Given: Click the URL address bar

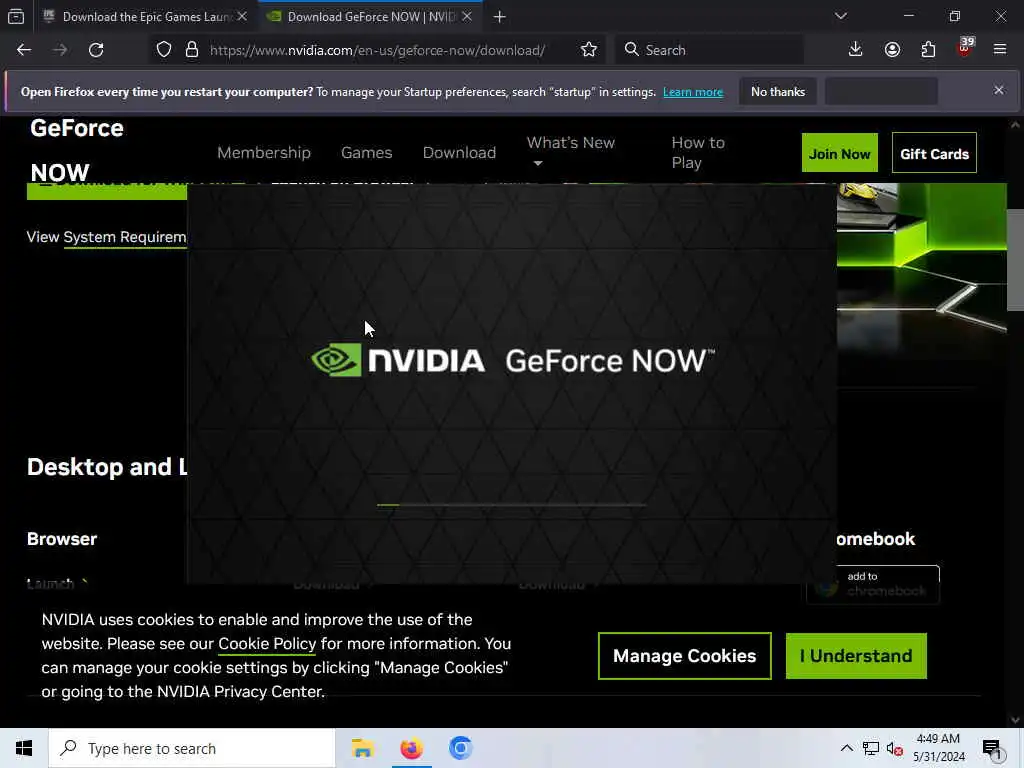Looking at the screenshot, I should (x=377, y=50).
